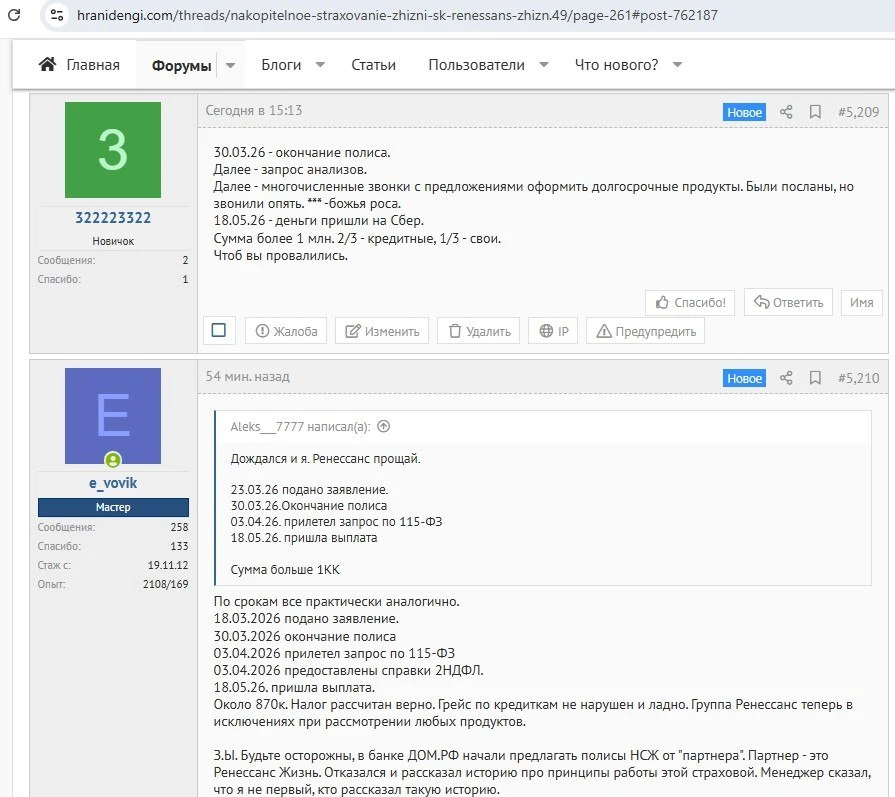Image resolution: width=895 pixels, height=797 pixels.
Task: Warn user with Предупредить button
Action: pos(646,331)
